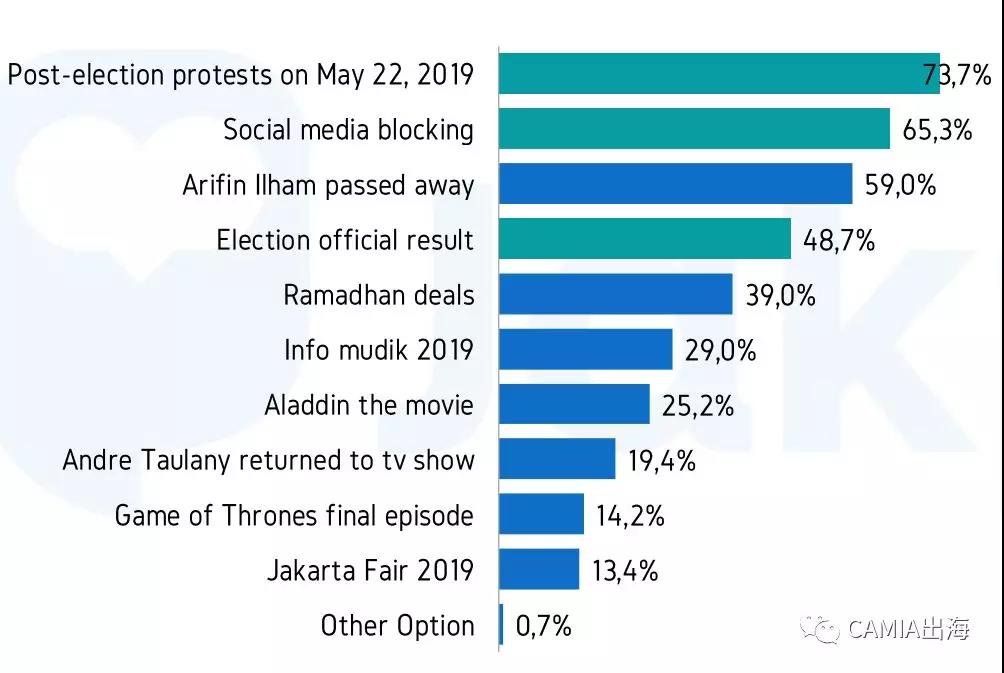This screenshot has width=1004, height=673.
Task: Select the 48,7% data label
Action: point(839,240)
